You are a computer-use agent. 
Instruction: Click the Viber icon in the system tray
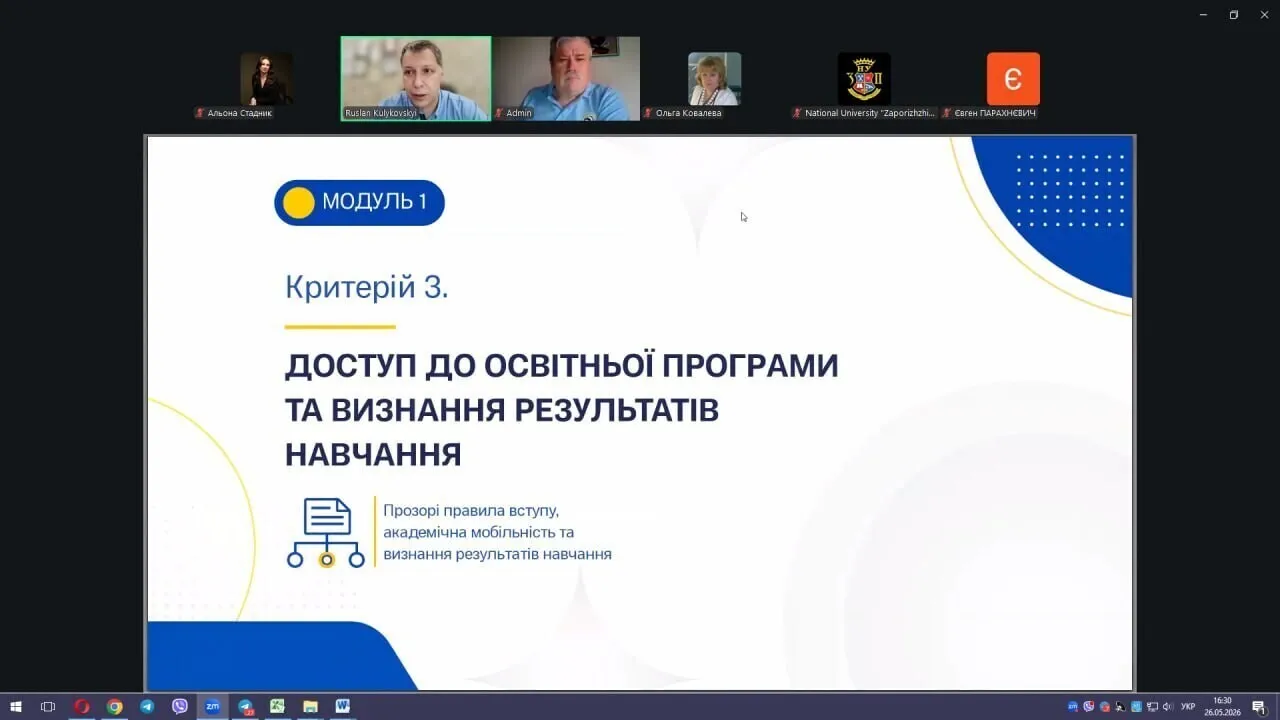click(x=1089, y=706)
